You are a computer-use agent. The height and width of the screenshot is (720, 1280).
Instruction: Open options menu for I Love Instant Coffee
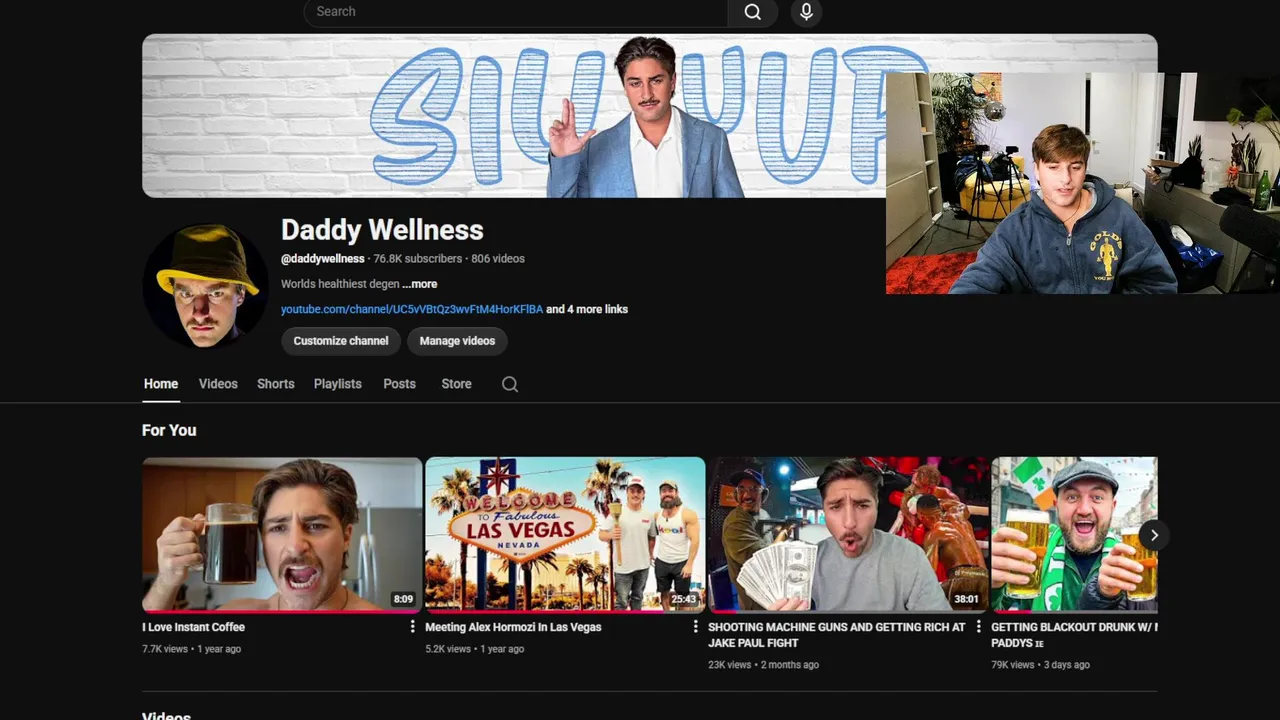click(412, 626)
